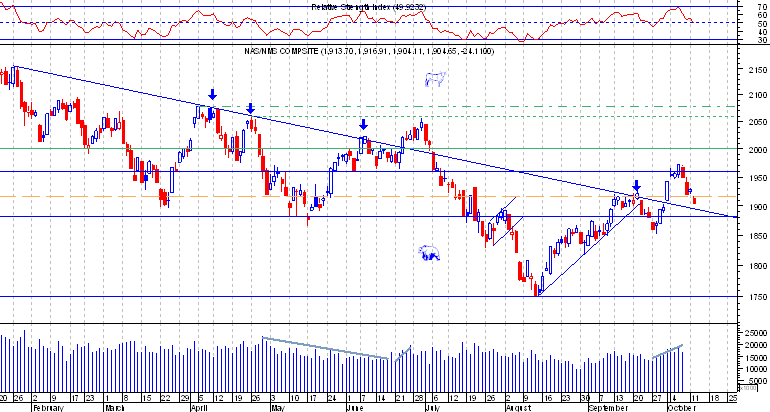Click the 5000 volume axis label
The height and width of the screenshot is (412, 770).
pyautogui.click(x=756, y=381)
